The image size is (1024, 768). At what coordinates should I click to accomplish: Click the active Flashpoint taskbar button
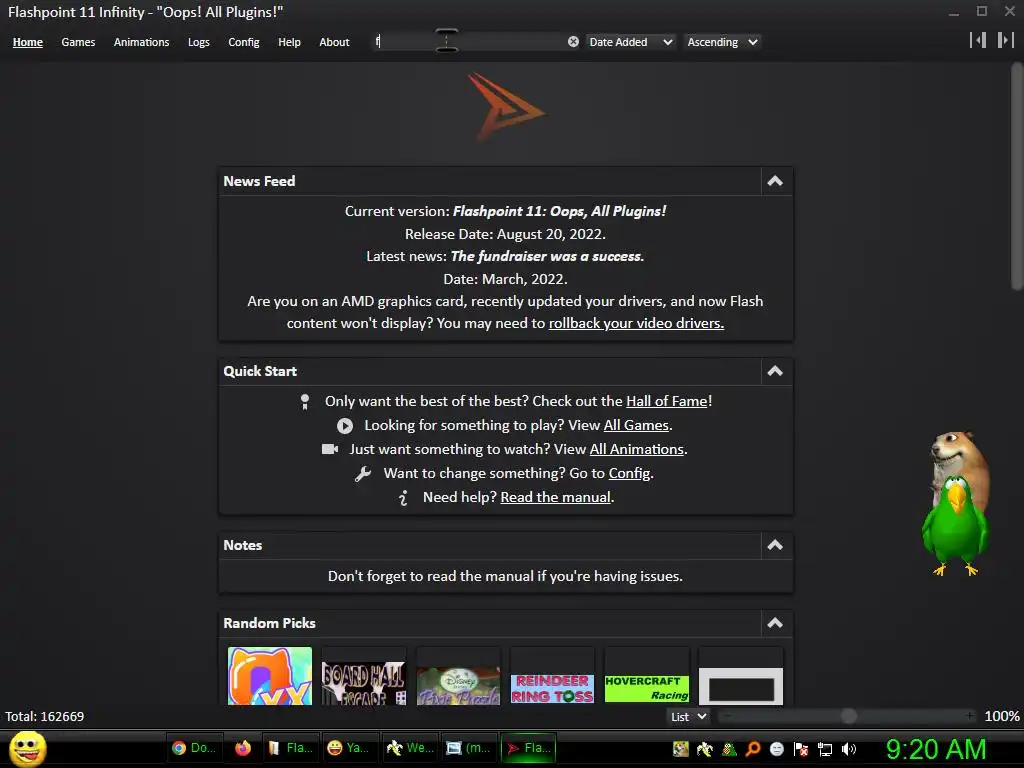pyautogui.click(x=528, y=748)
